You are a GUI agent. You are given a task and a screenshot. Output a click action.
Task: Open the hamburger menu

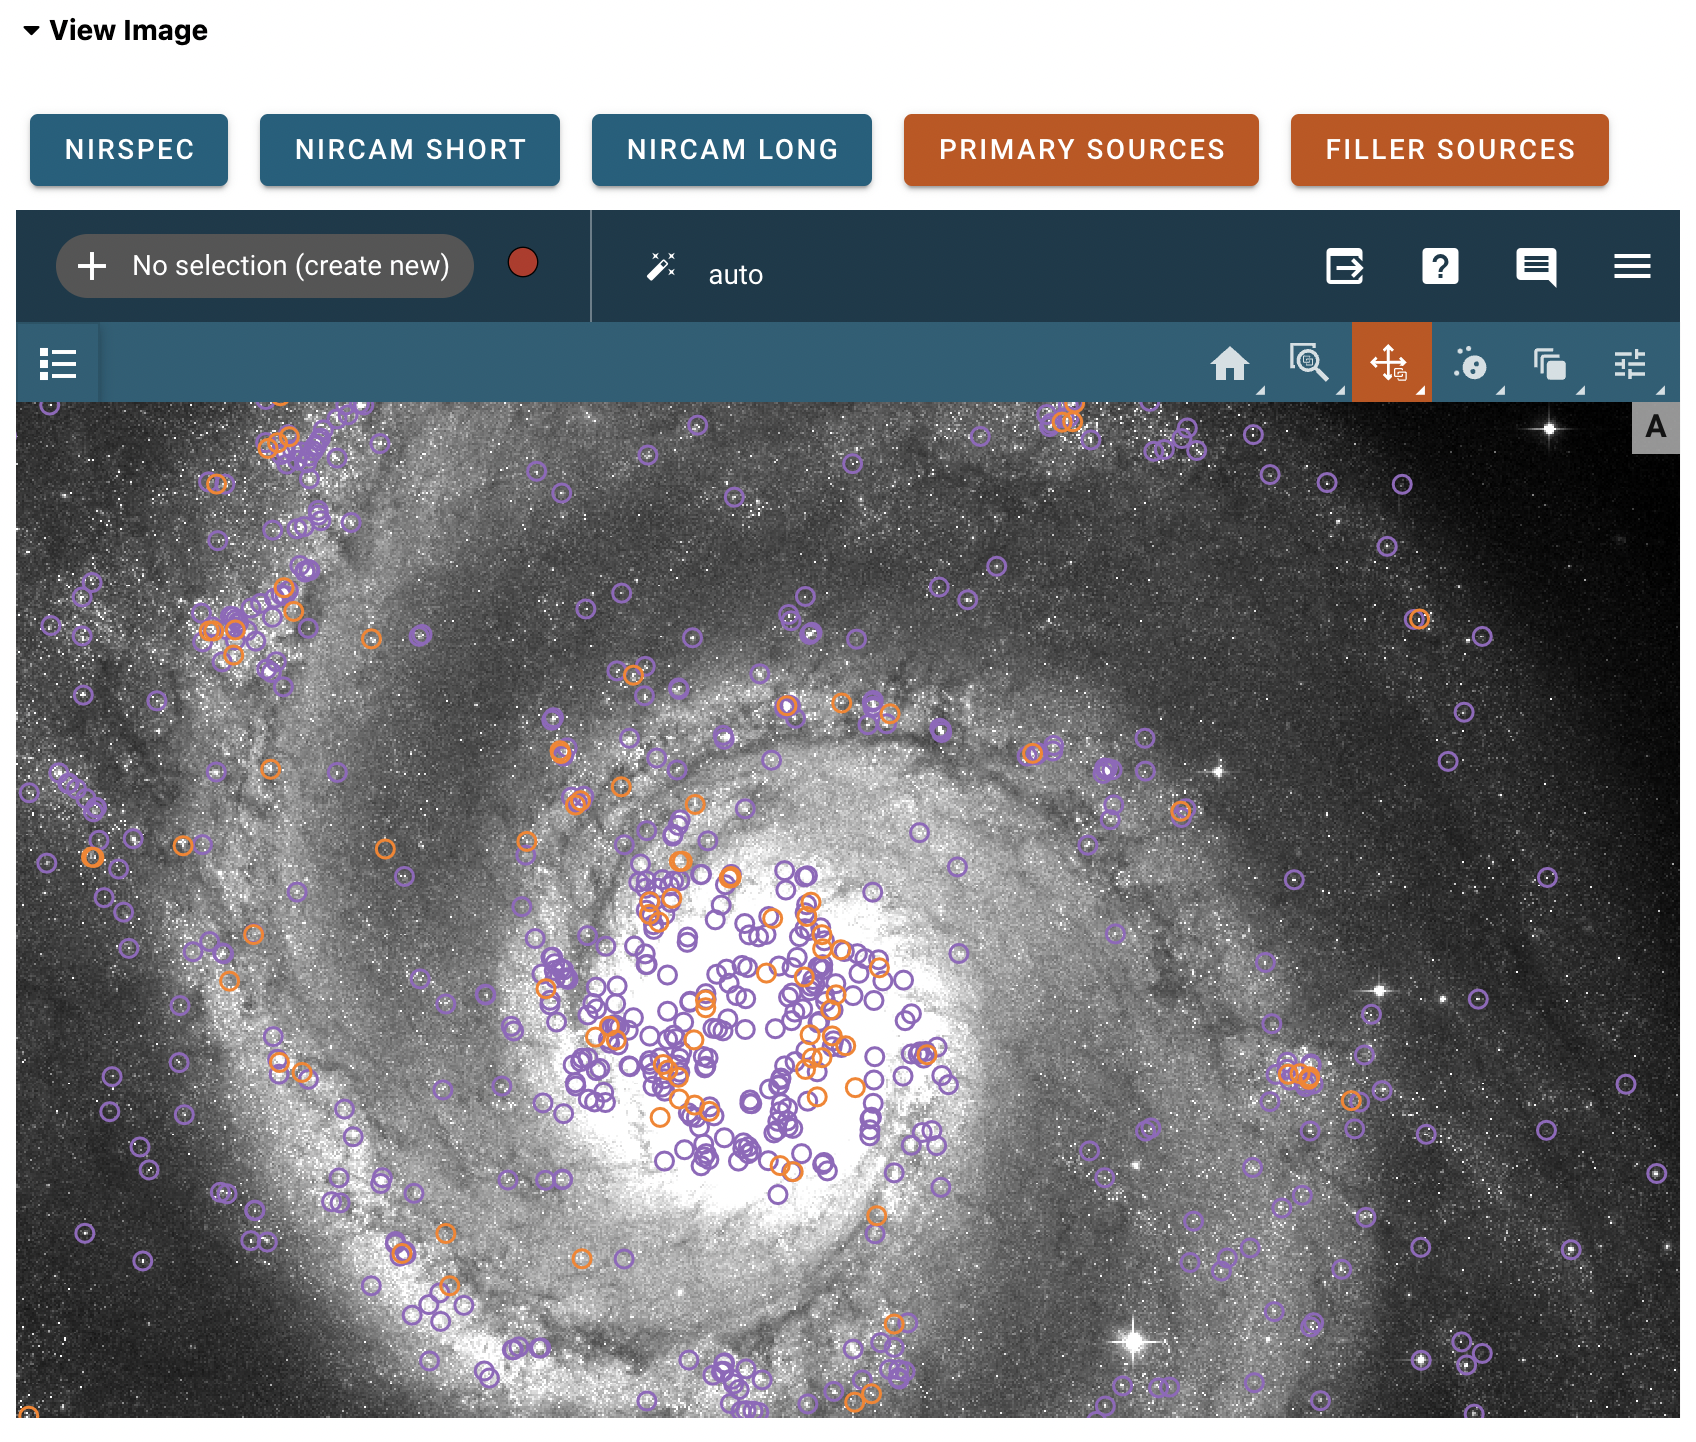(1632, 266)
